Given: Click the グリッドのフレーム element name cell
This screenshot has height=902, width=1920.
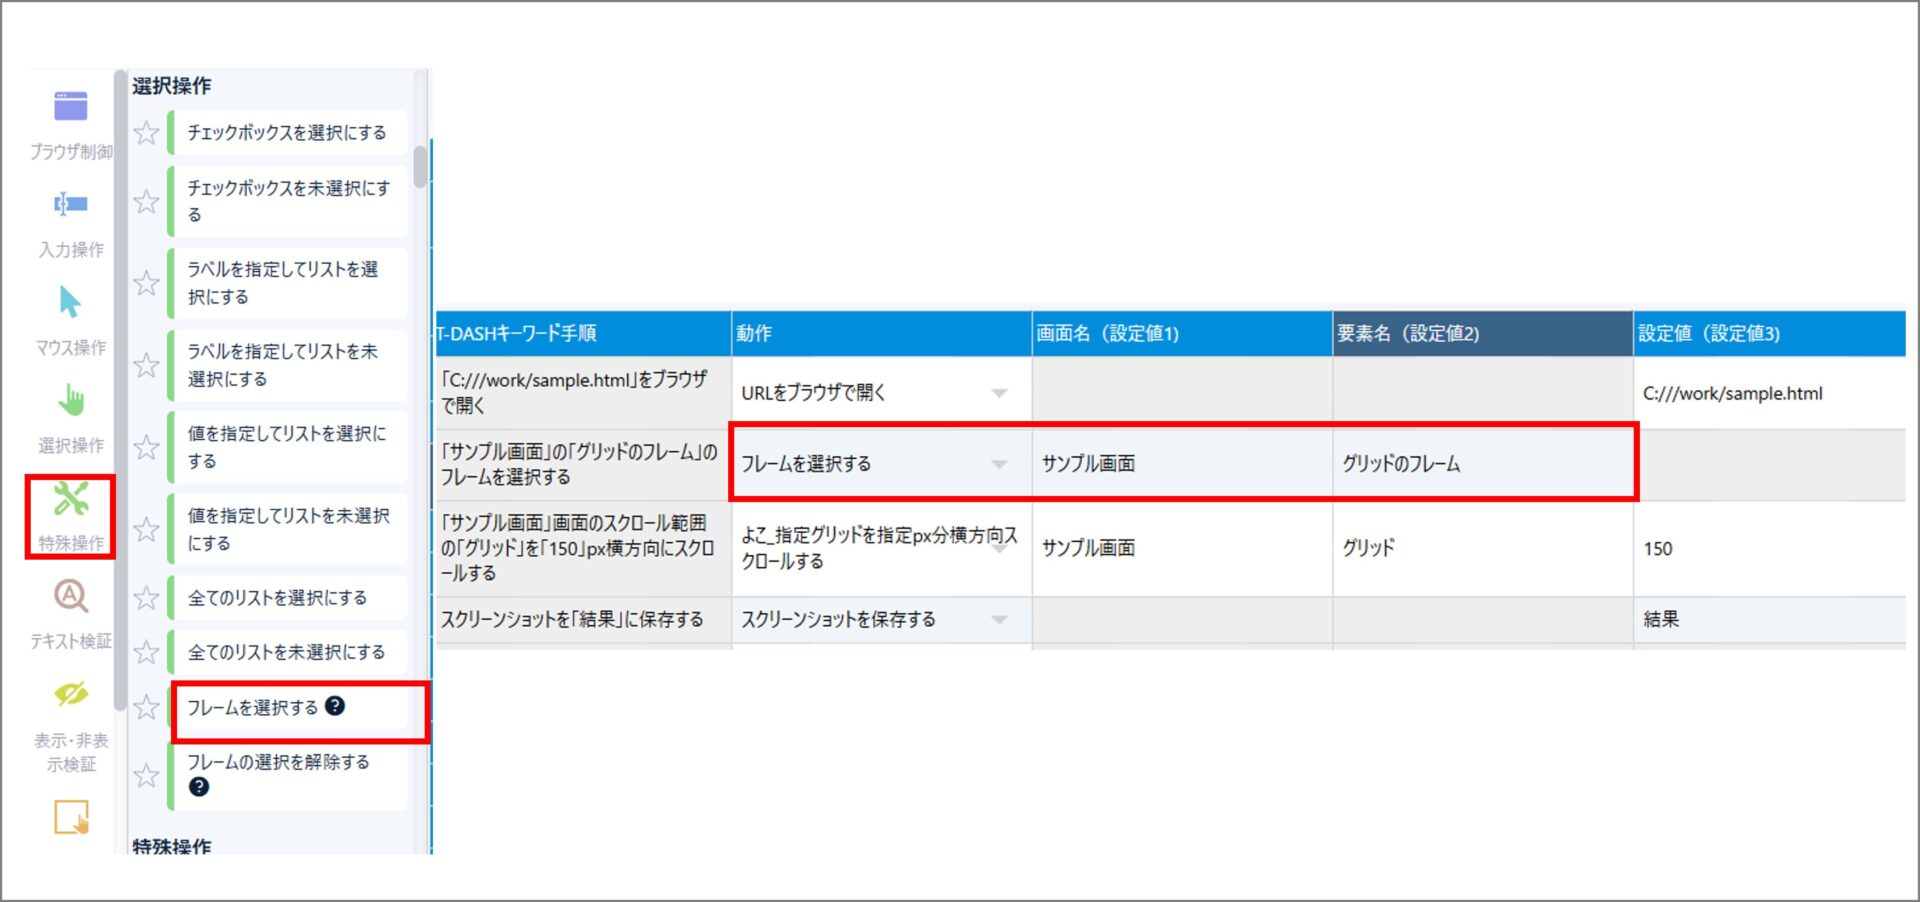Looking at the screenshot, I should click(1481, 464).
